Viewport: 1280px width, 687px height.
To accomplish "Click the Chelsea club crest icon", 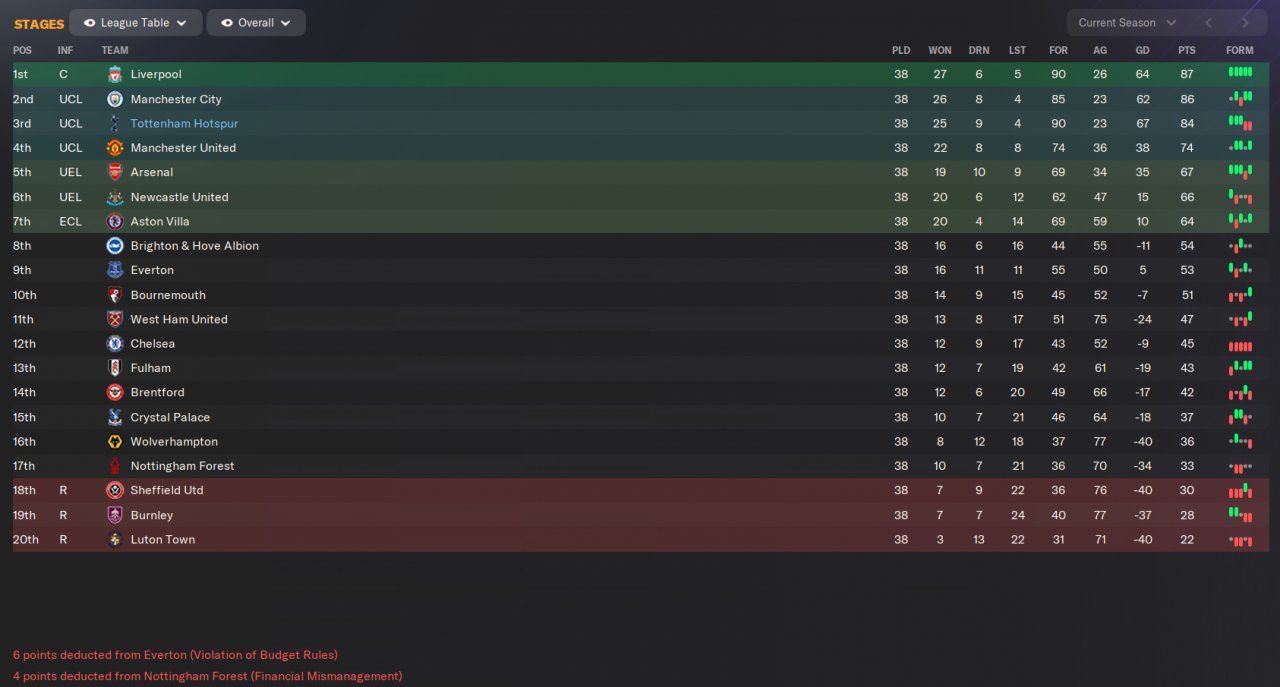I will pyautogui.click(x=115, y=343).
